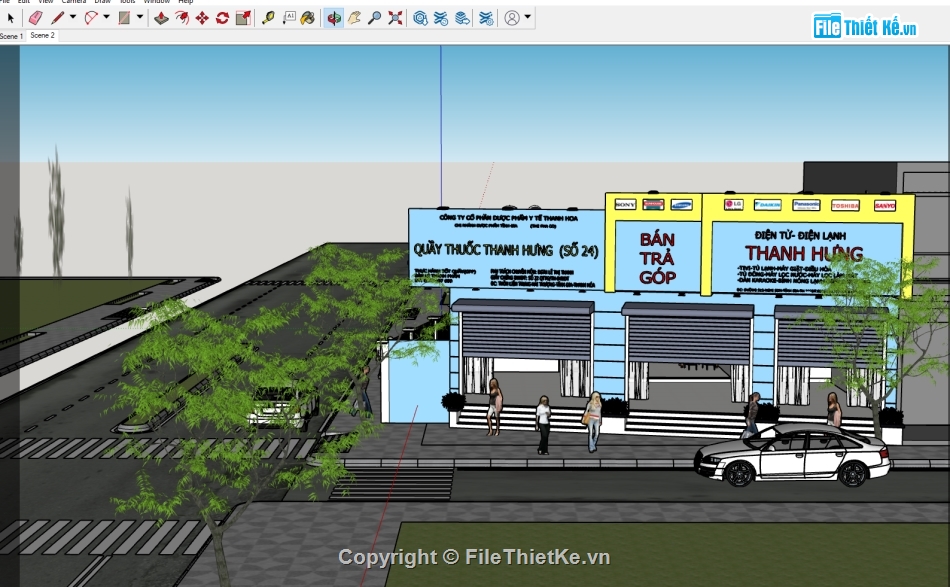The width and height of the screenshot is (950, 587).
Task: Switch to the Scene 2 tab
Action: [42, 36]
